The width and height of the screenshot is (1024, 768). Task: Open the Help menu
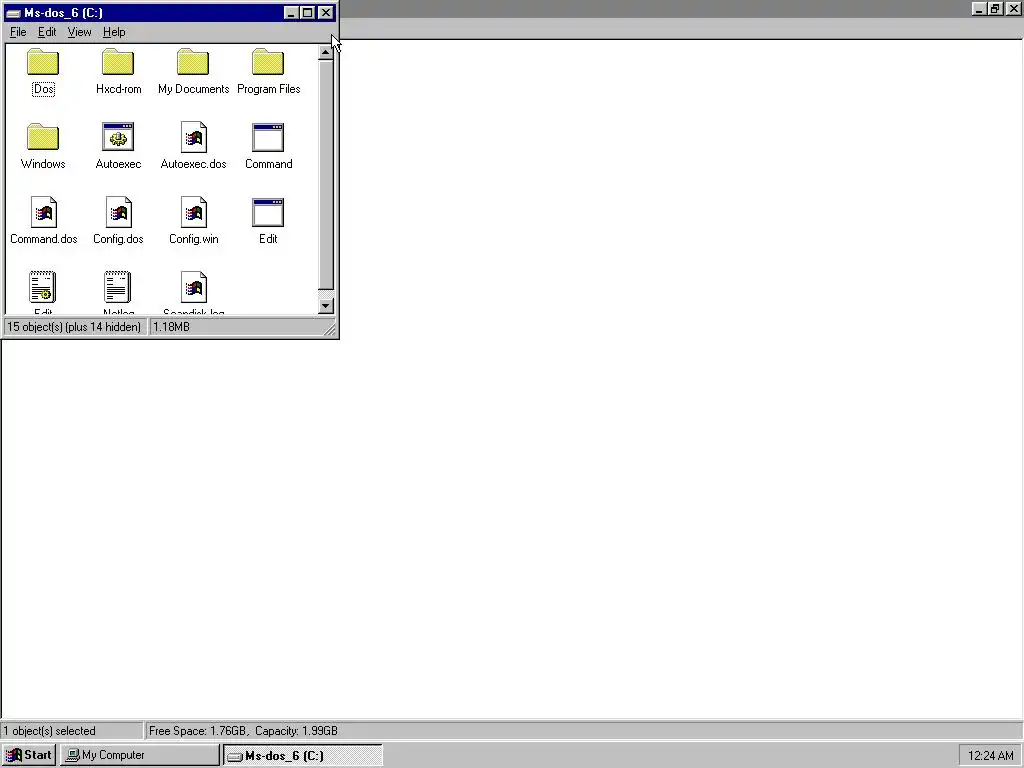tap(114, 32)
